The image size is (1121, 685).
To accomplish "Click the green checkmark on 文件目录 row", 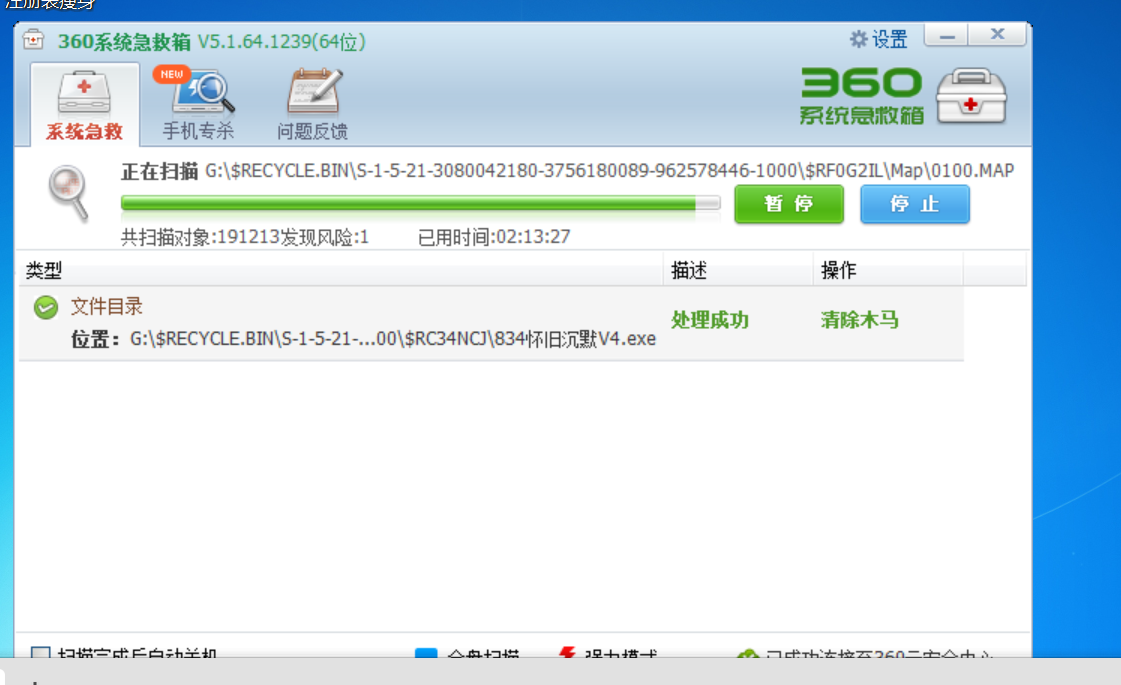I will coord(46,307).
